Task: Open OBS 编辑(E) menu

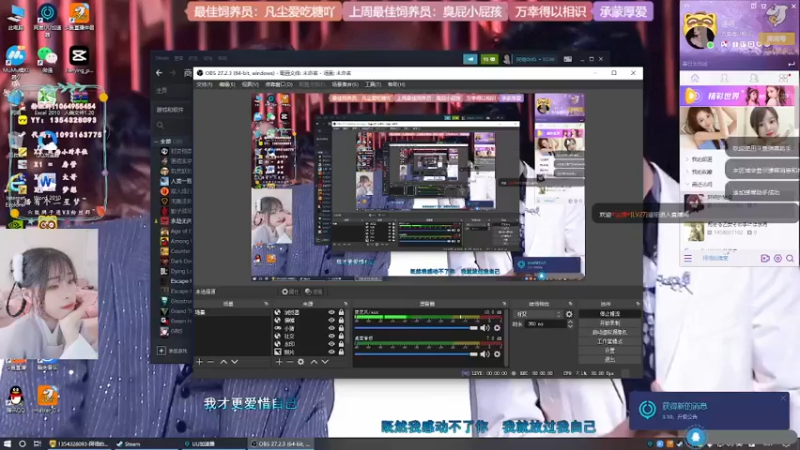Action: pos(227,84)
